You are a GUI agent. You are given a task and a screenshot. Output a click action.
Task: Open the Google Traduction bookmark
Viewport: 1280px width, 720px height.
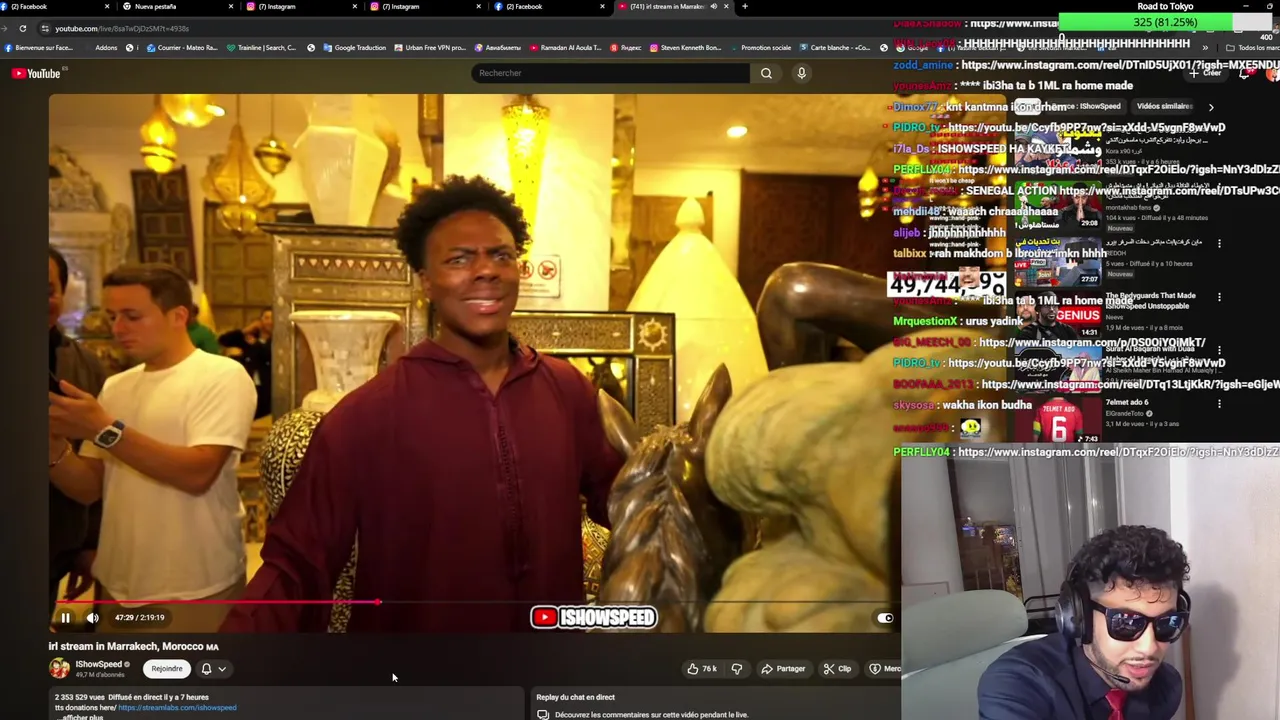click(354, 48)
